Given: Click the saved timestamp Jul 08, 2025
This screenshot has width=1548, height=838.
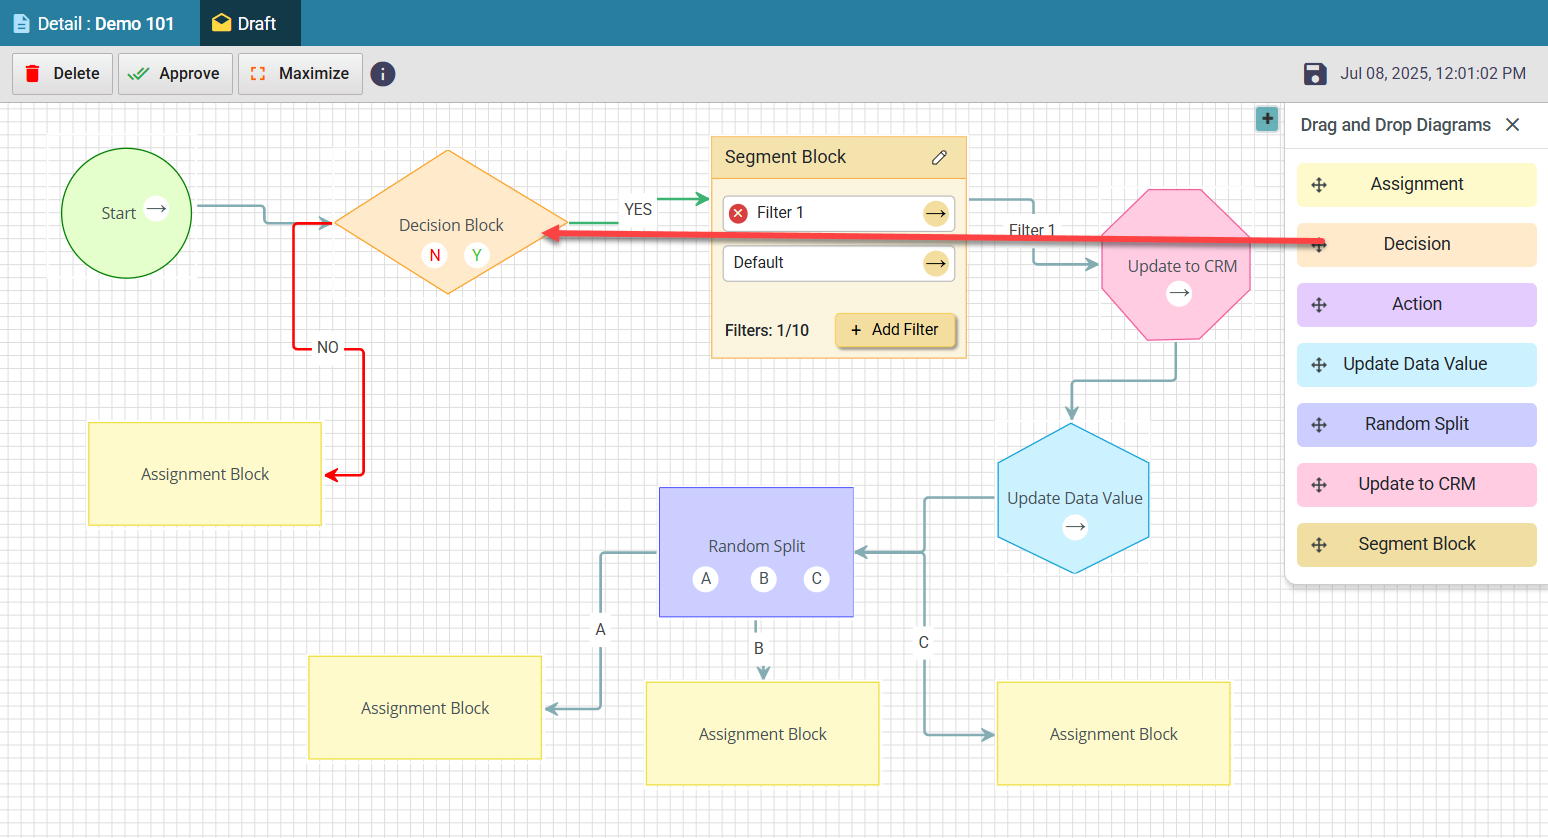Looking at the screenshot, I should coord(1433,74).
